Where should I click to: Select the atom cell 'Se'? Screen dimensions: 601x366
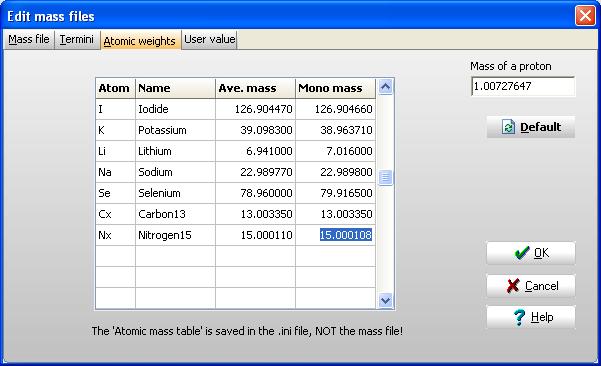tap(115, 193)
